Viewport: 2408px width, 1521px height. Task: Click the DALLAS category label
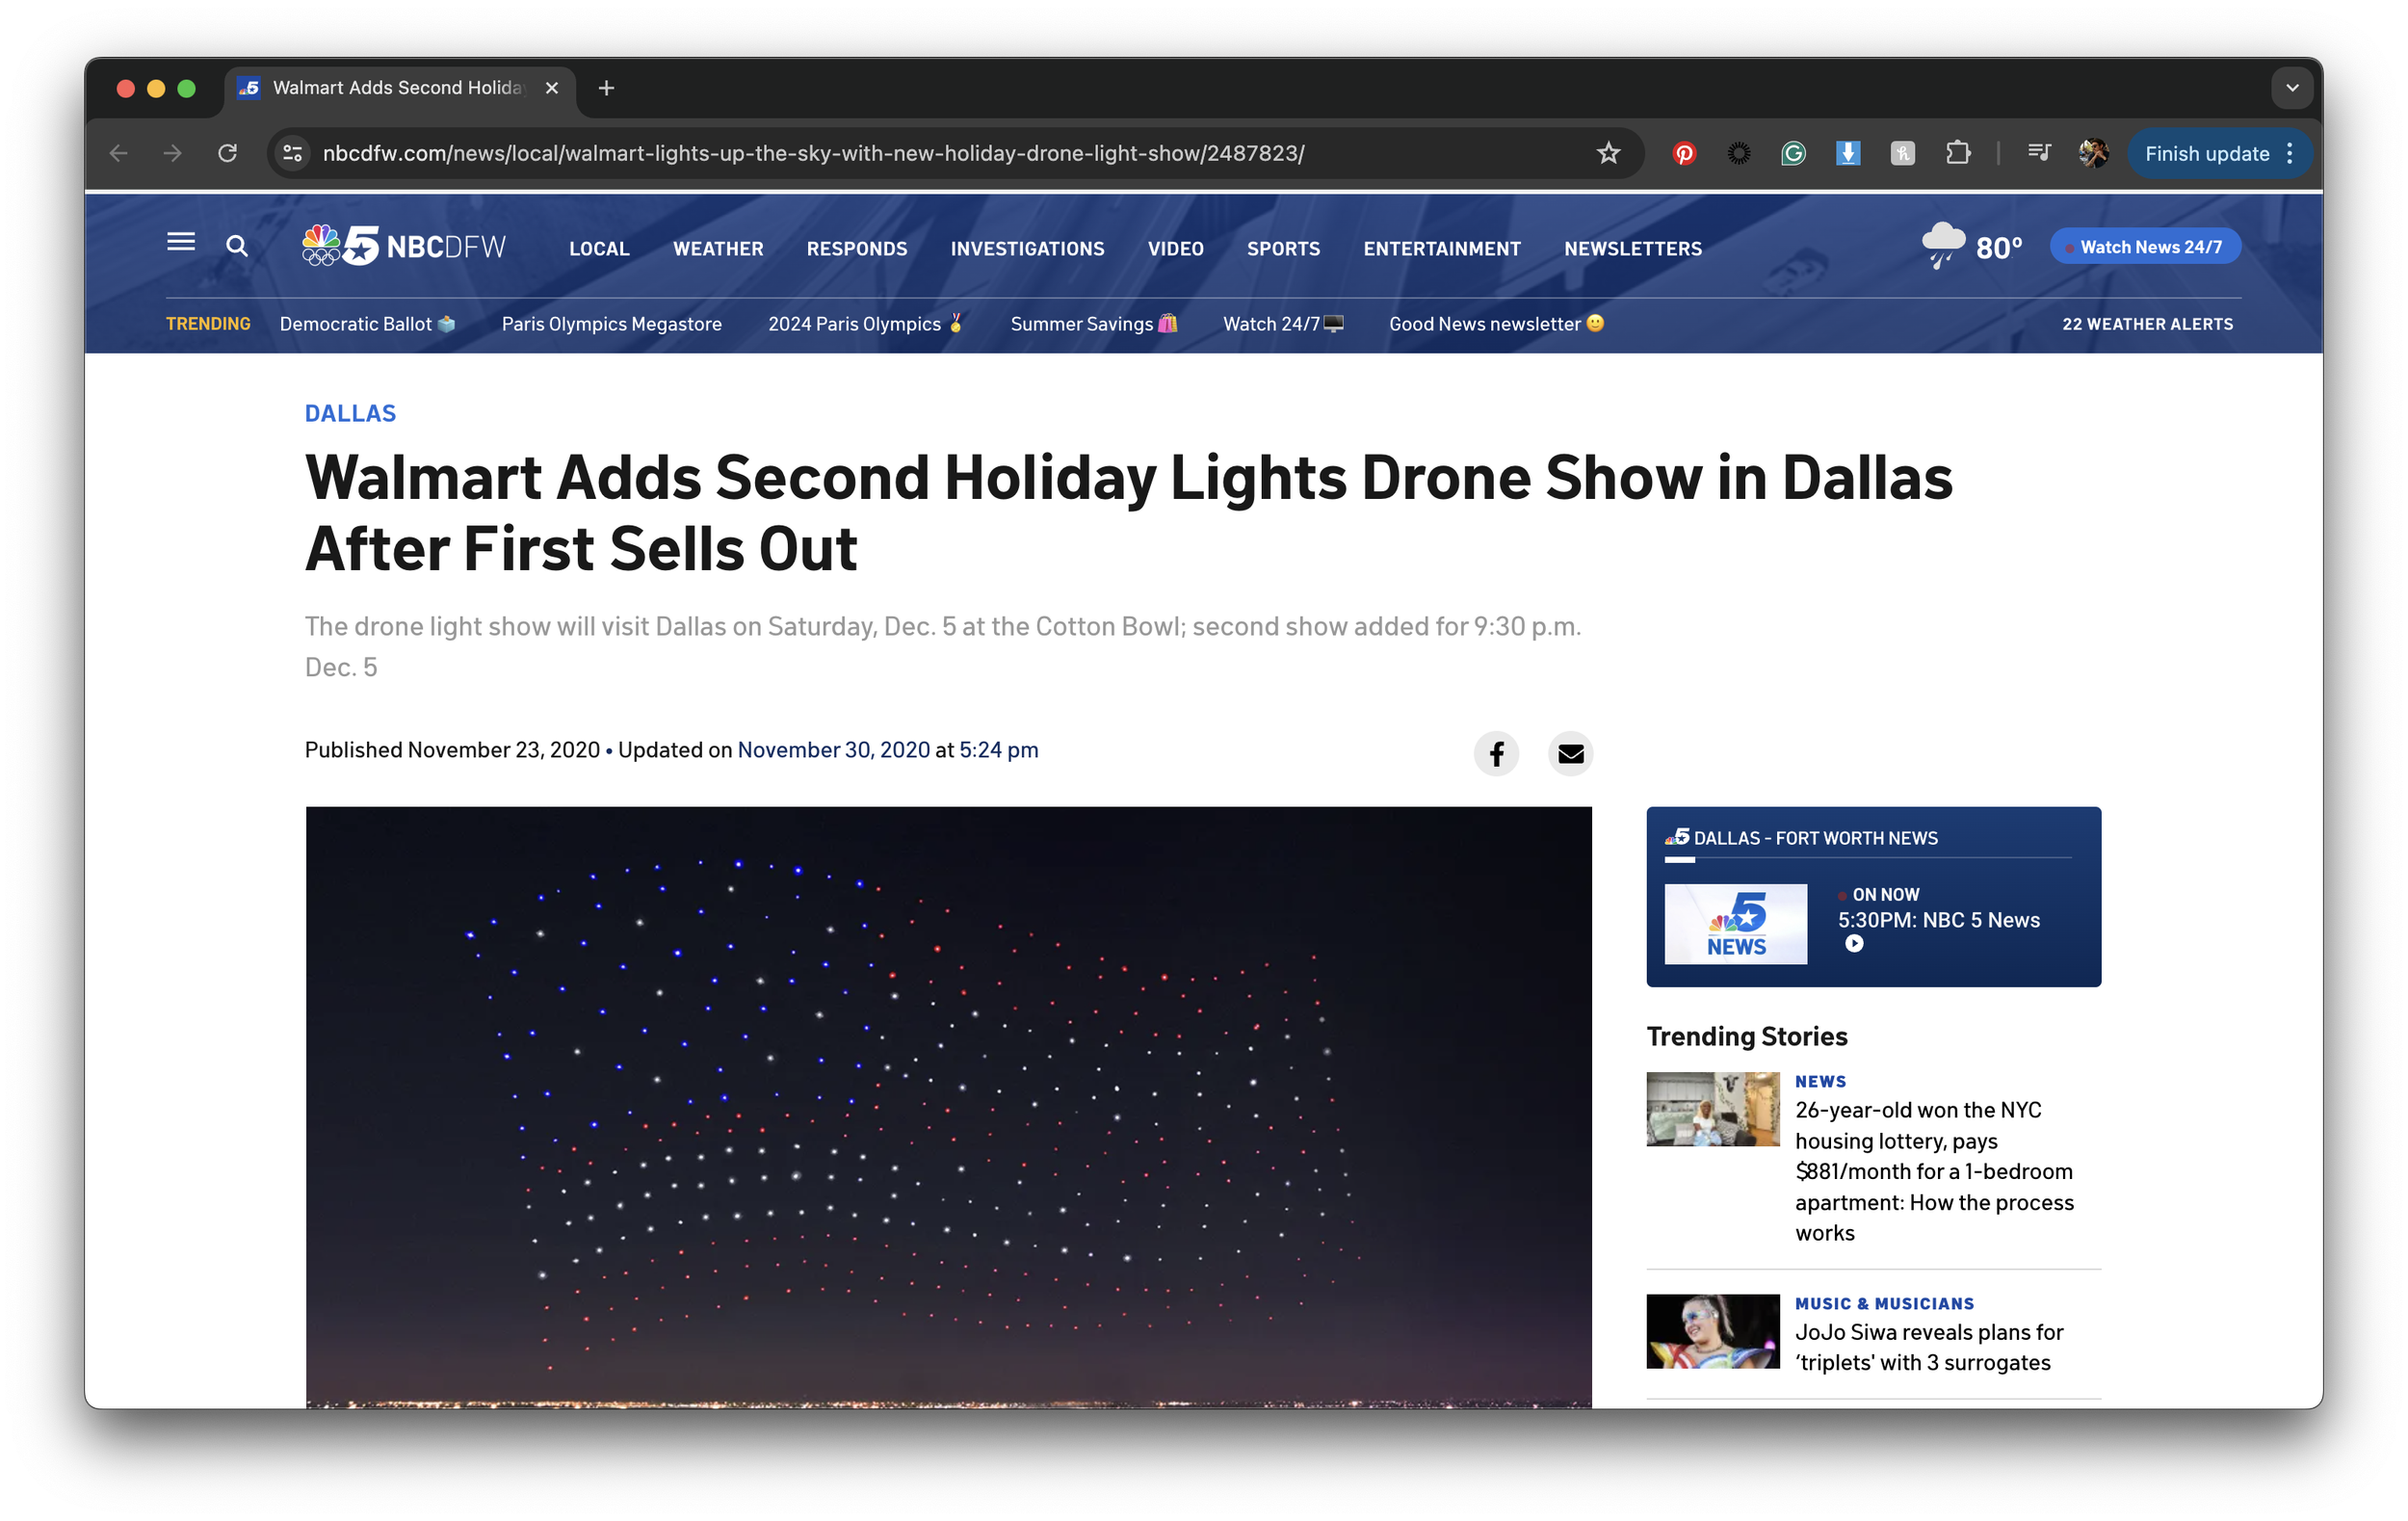[x=350, y=414]
